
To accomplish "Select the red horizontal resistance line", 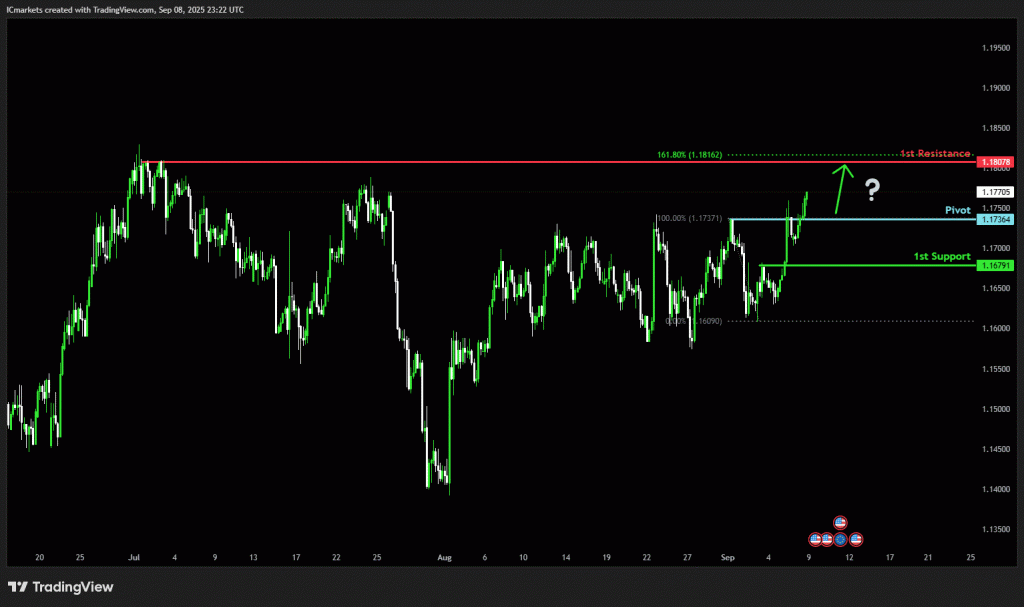I will coord(558,161).
